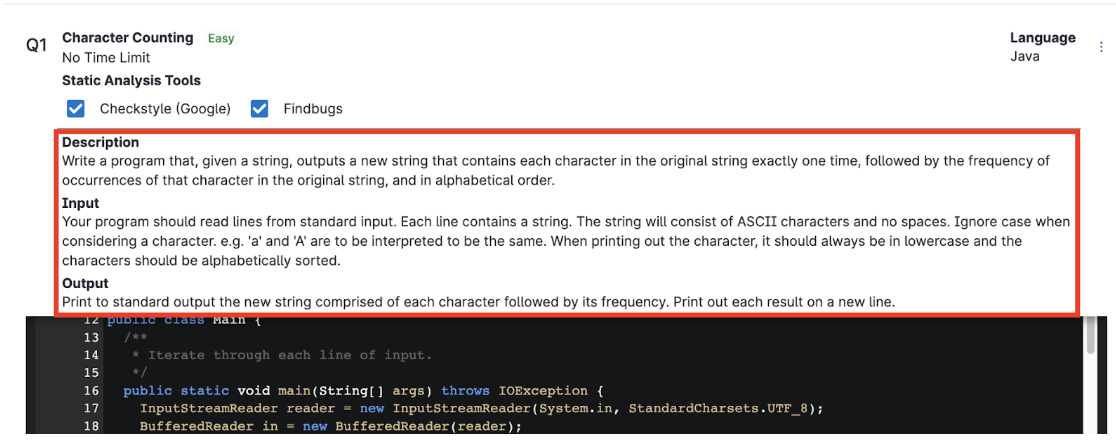This screenshot has width=1116, height=446.
Task: Open the three-dot question options menu
Action: [1101, 47]
